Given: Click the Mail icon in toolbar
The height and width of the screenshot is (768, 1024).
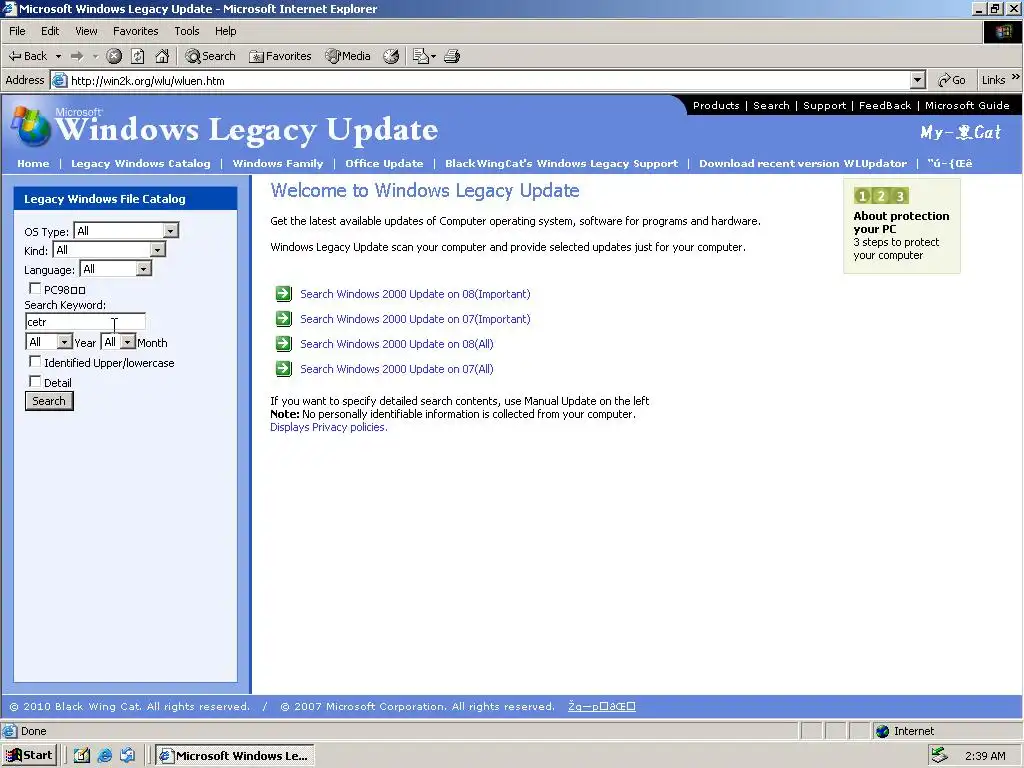Looking at the screenshot, I should (x=421, y=56).
